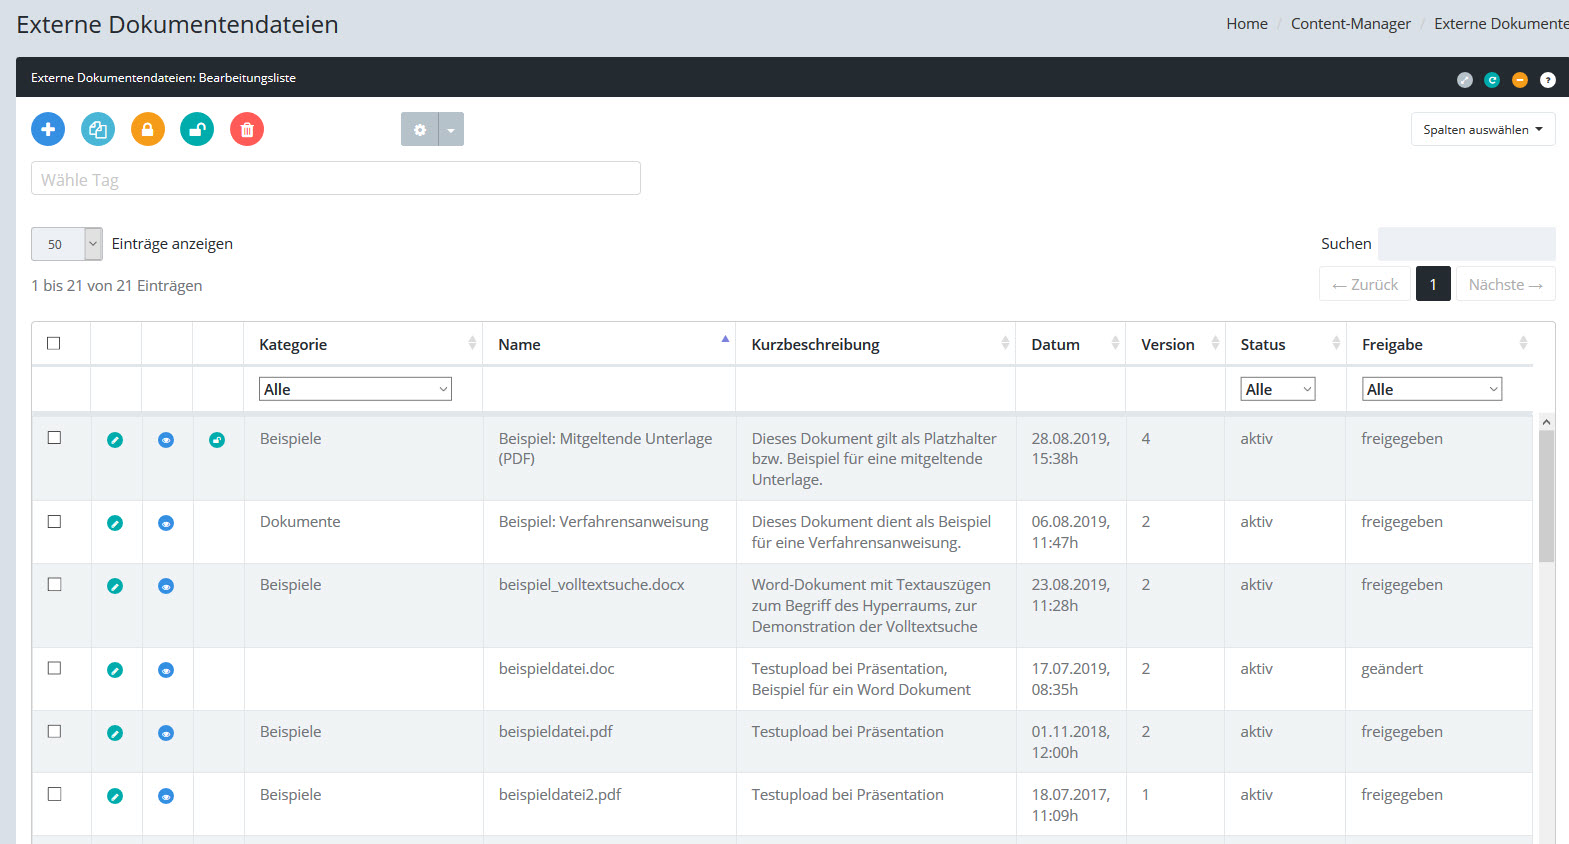
Task: Toggle the select-all checkbox in table header
Action: pyautogui.click(x=54, y=343)
